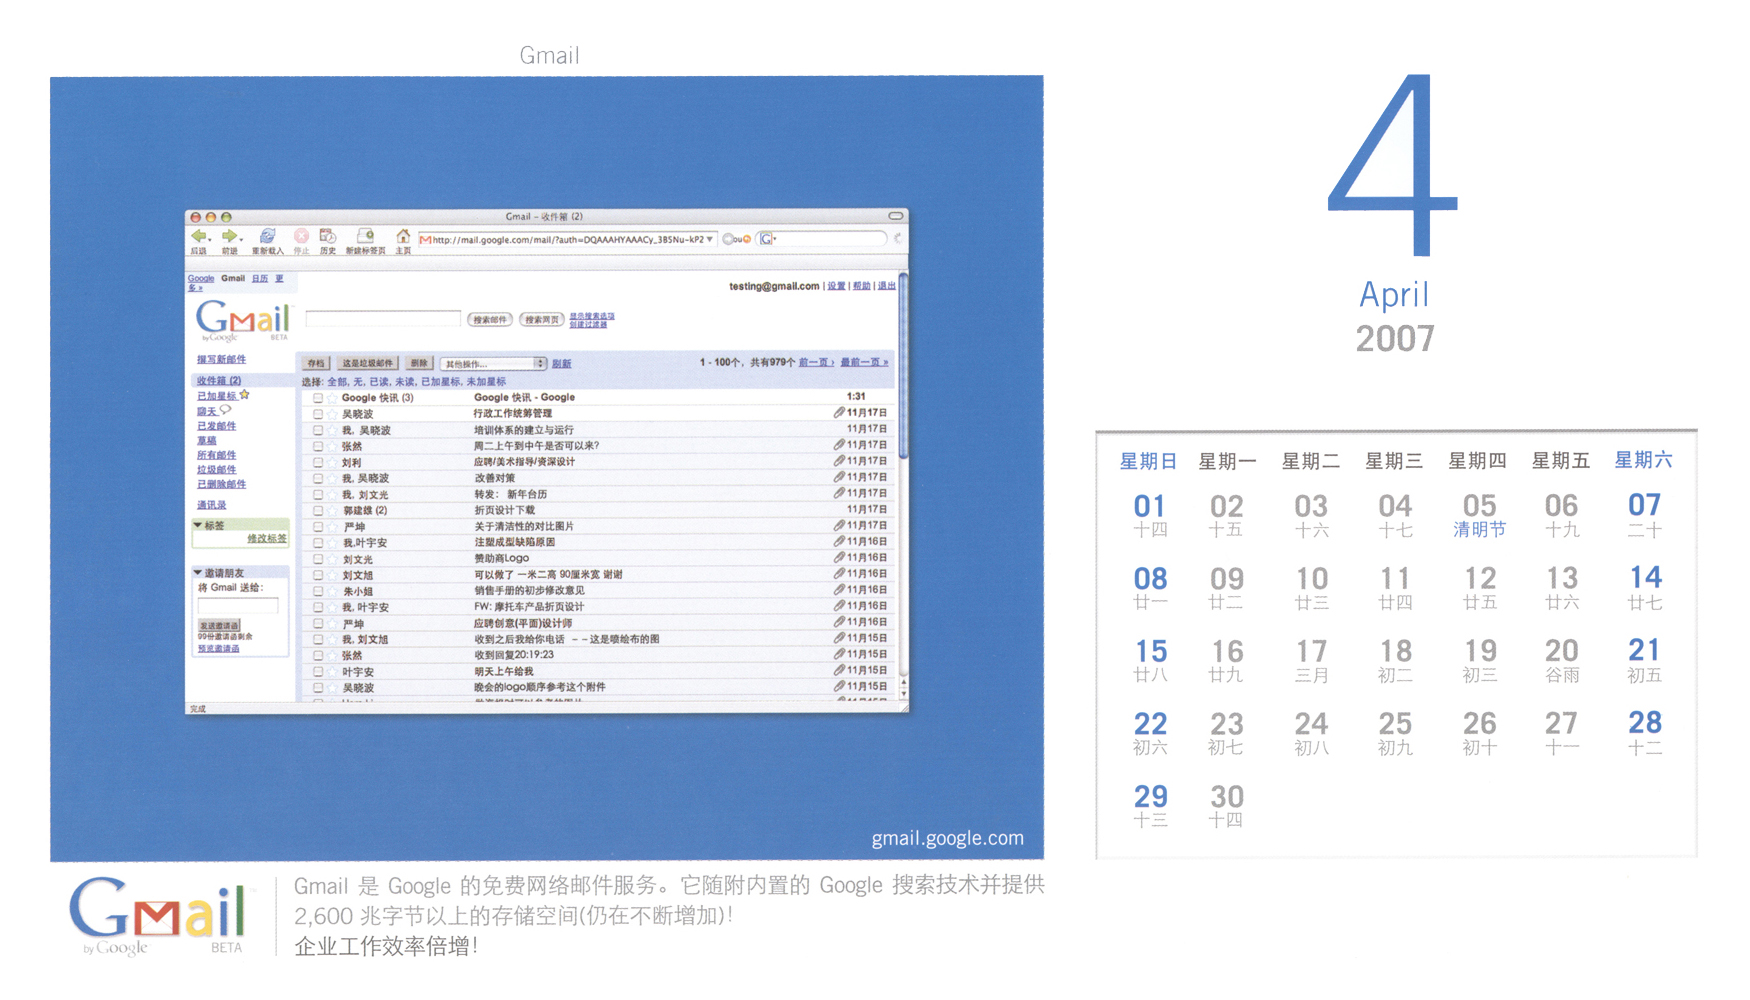Tick checkbox for 收到回复20:19:23 message
The image size is (1750, 1000).
[317, 656]
